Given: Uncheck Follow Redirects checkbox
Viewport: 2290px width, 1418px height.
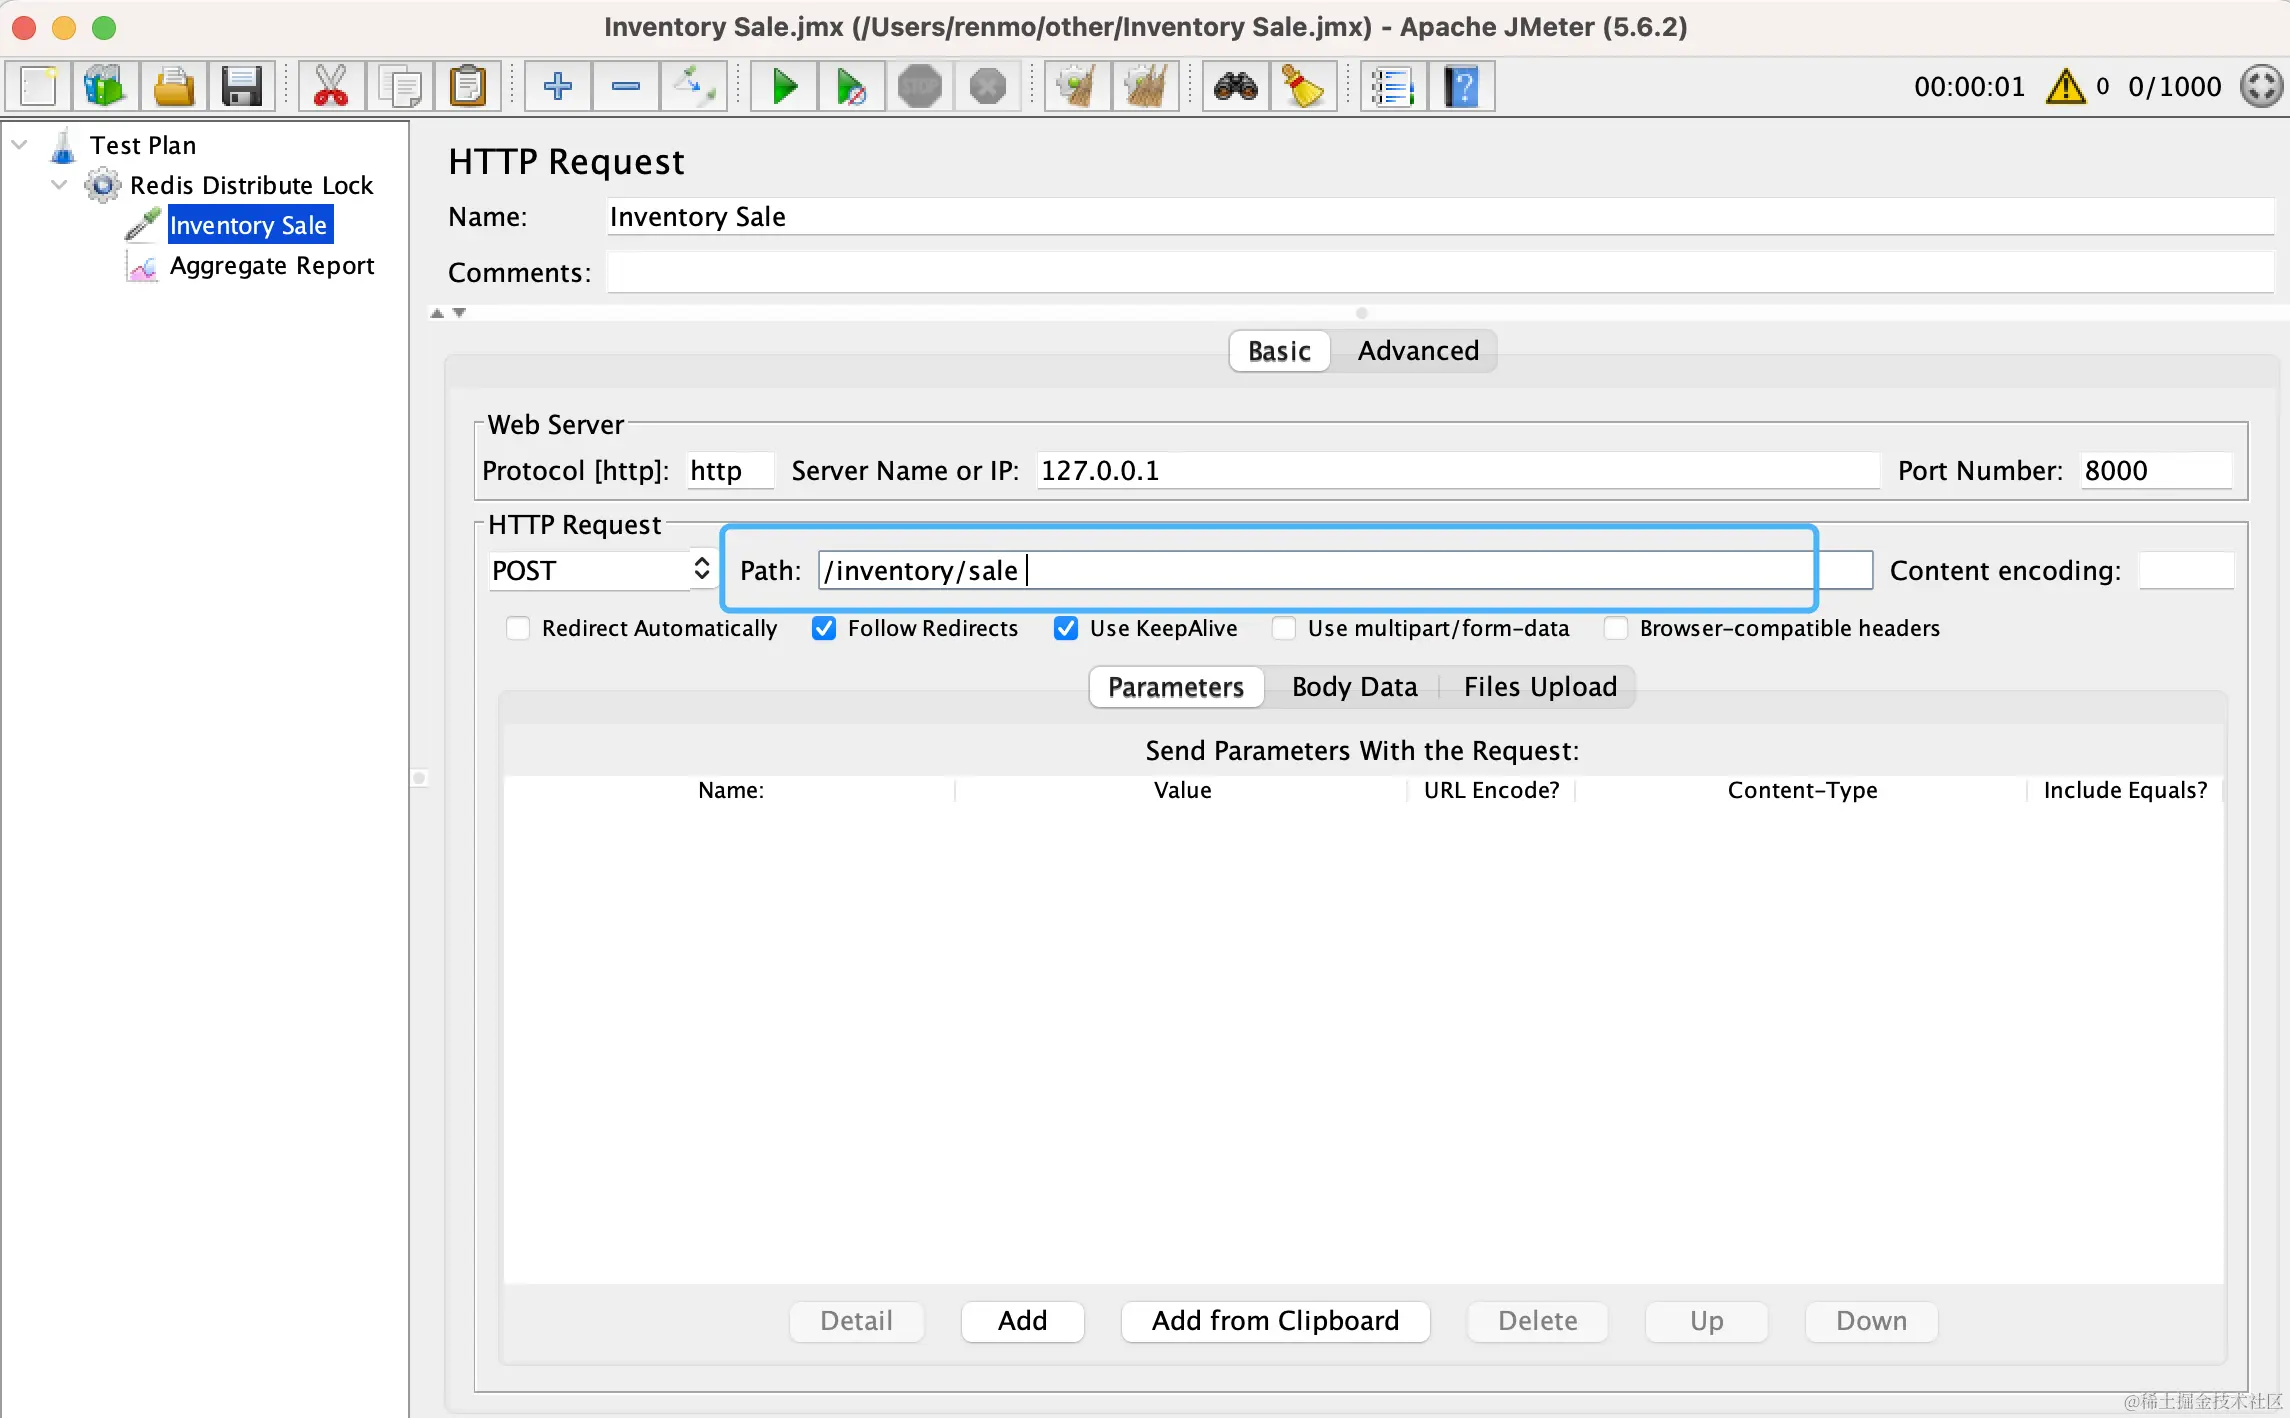Looking at the screenshot, I should [x=824, y=629].
